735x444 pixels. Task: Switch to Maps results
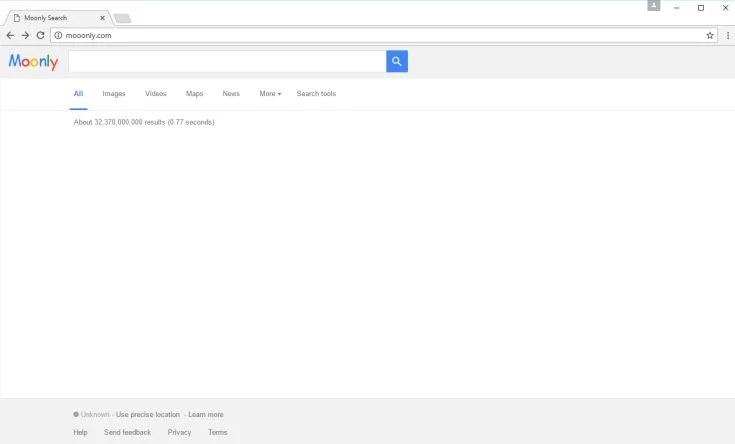click(195, 94)
